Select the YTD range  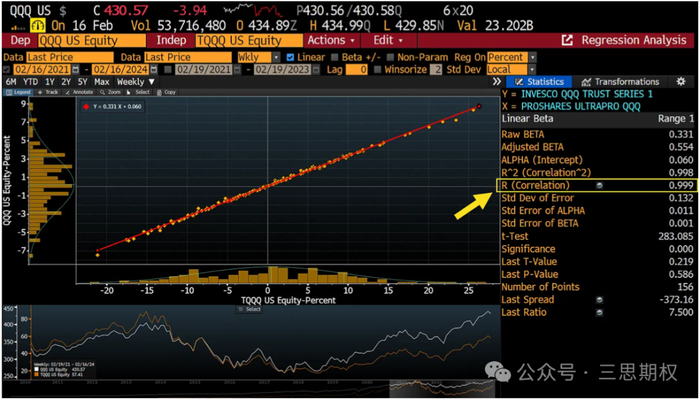(30, 82)
